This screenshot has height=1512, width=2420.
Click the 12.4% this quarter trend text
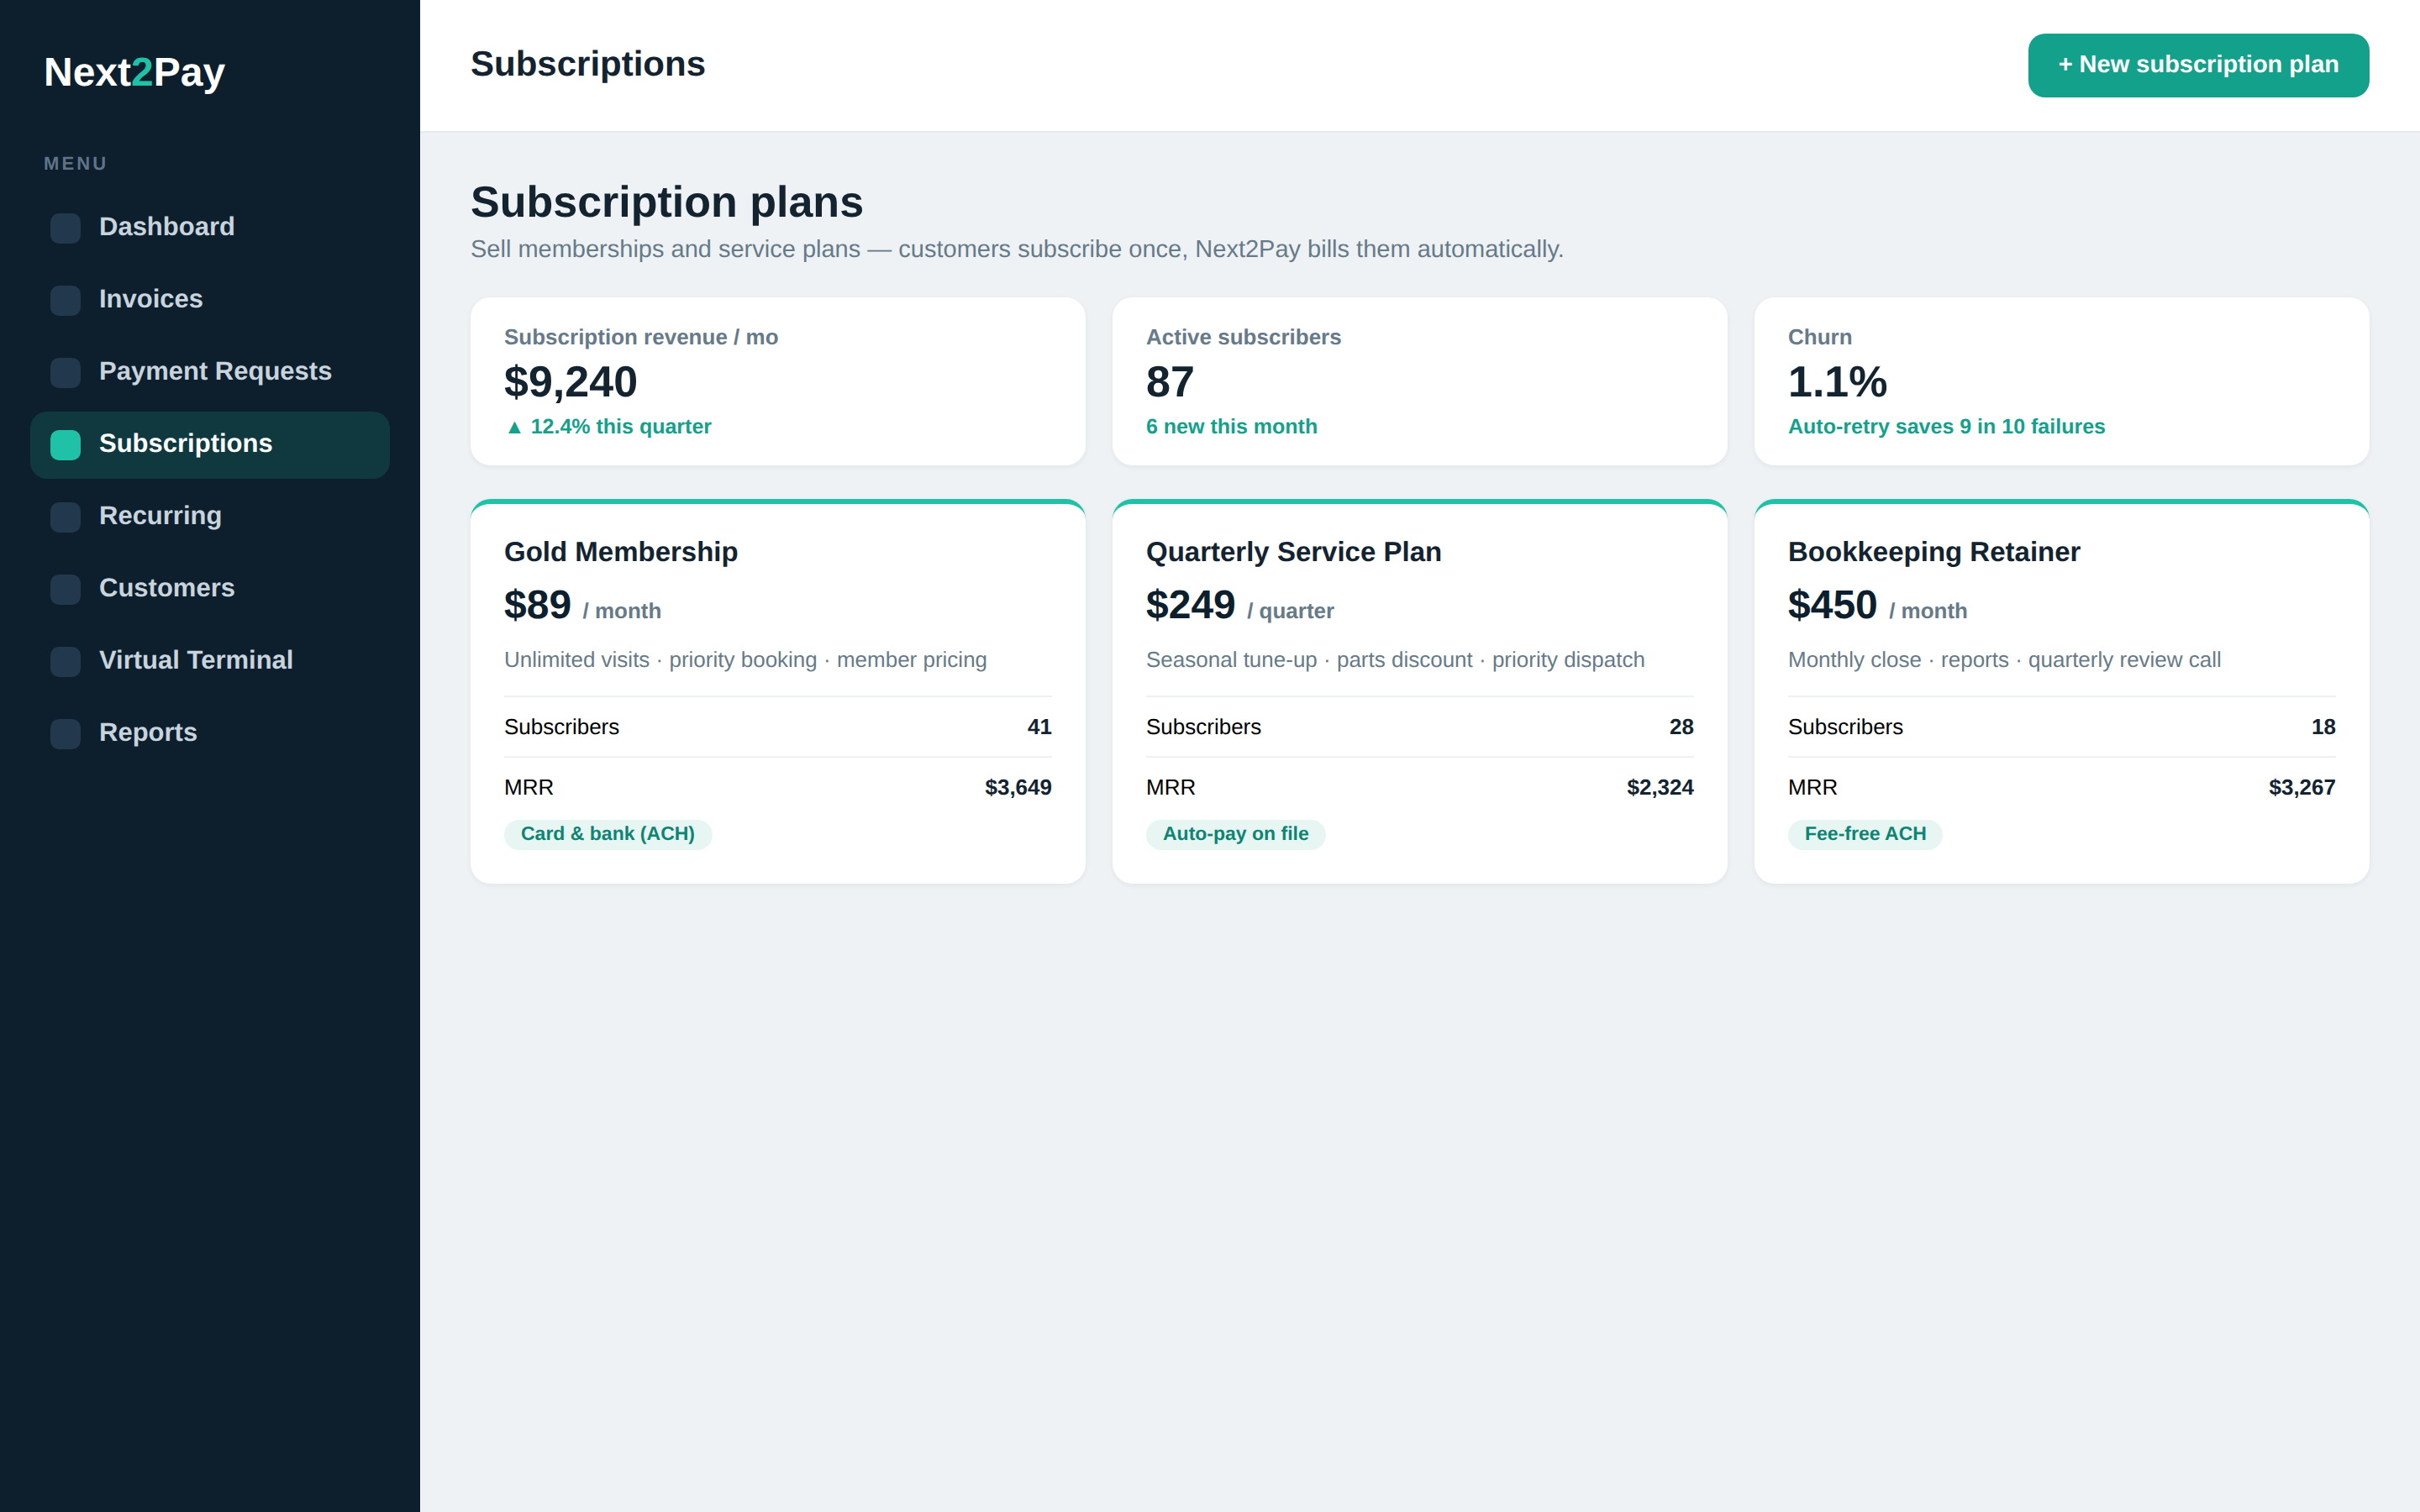coord(608,427)
